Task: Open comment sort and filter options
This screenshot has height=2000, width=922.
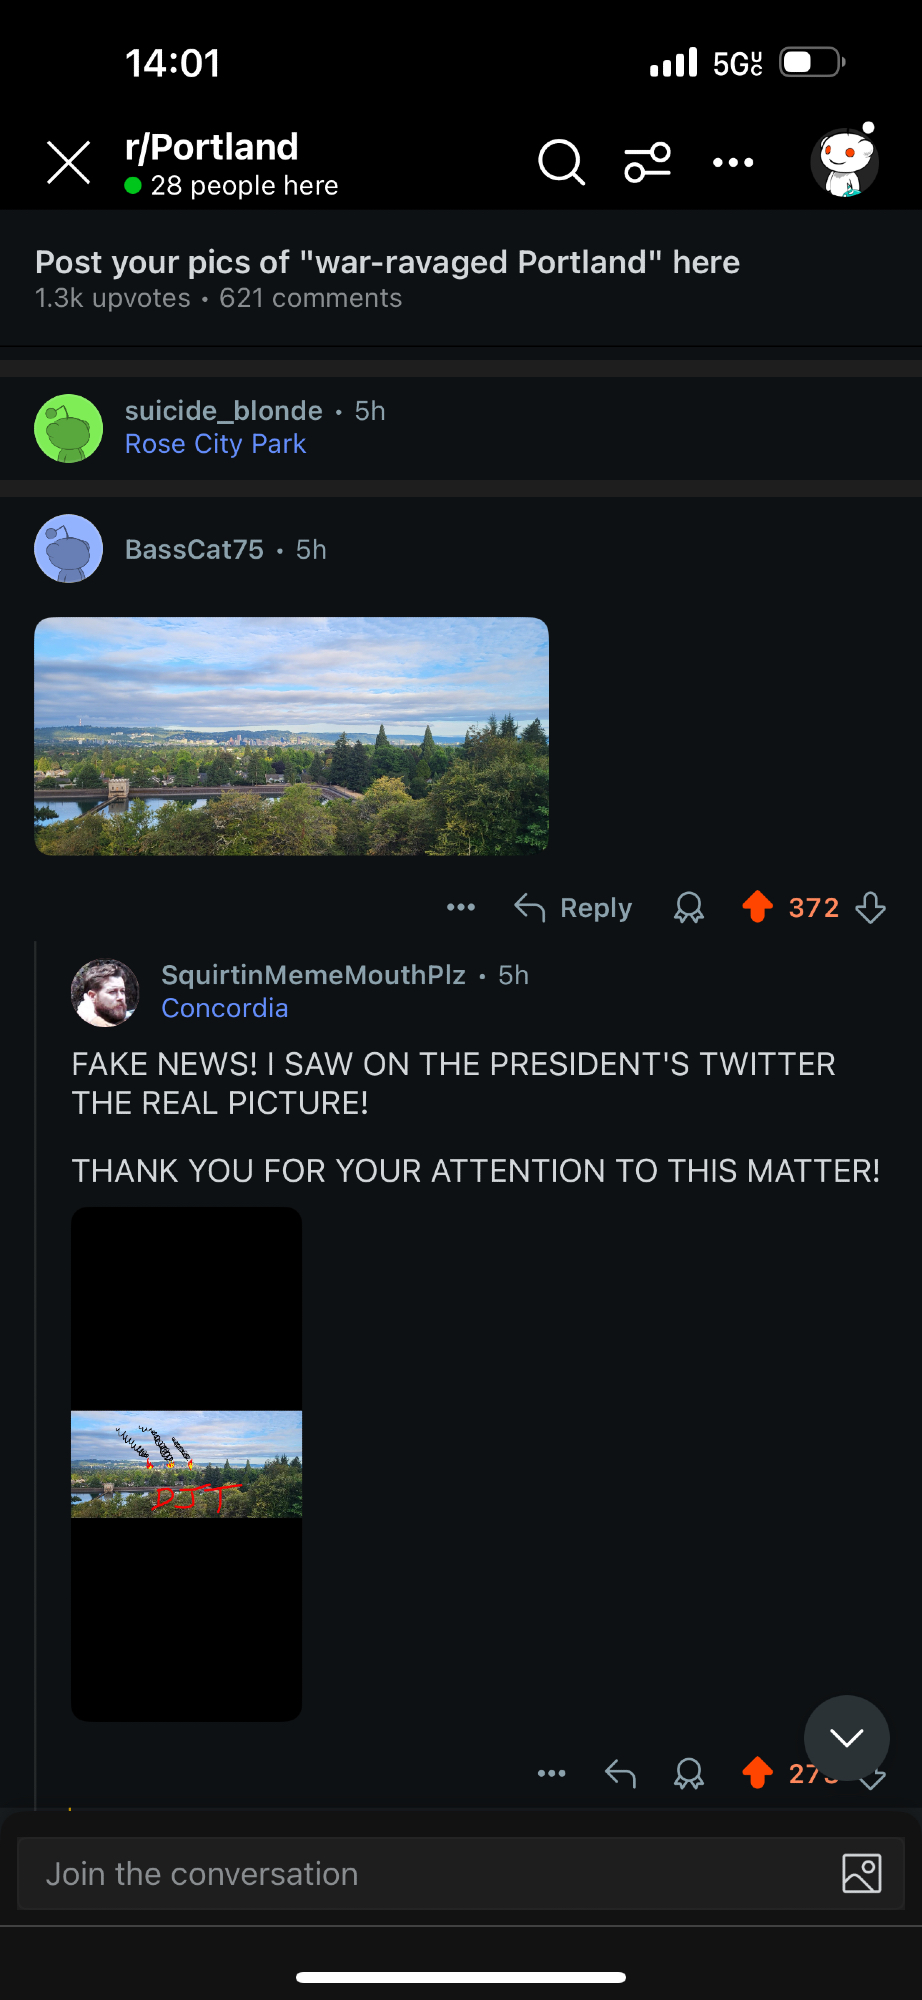Action: [648, 162]
